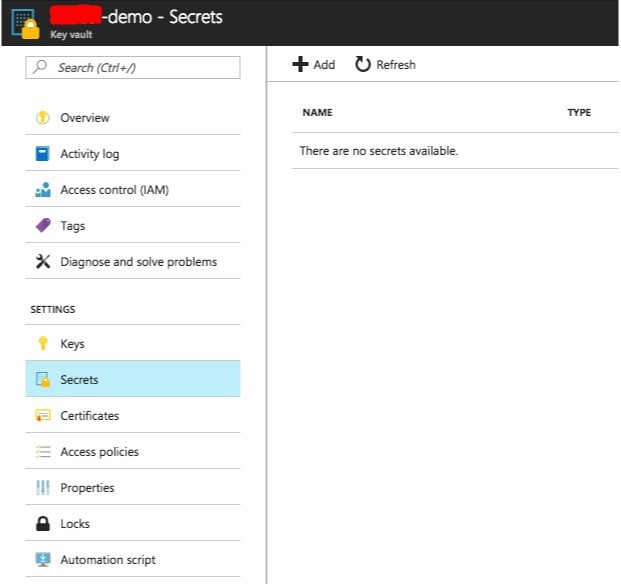Click the black Locks padlock icon
Viewport: 621px width, 584px height.
coord(43,523)
